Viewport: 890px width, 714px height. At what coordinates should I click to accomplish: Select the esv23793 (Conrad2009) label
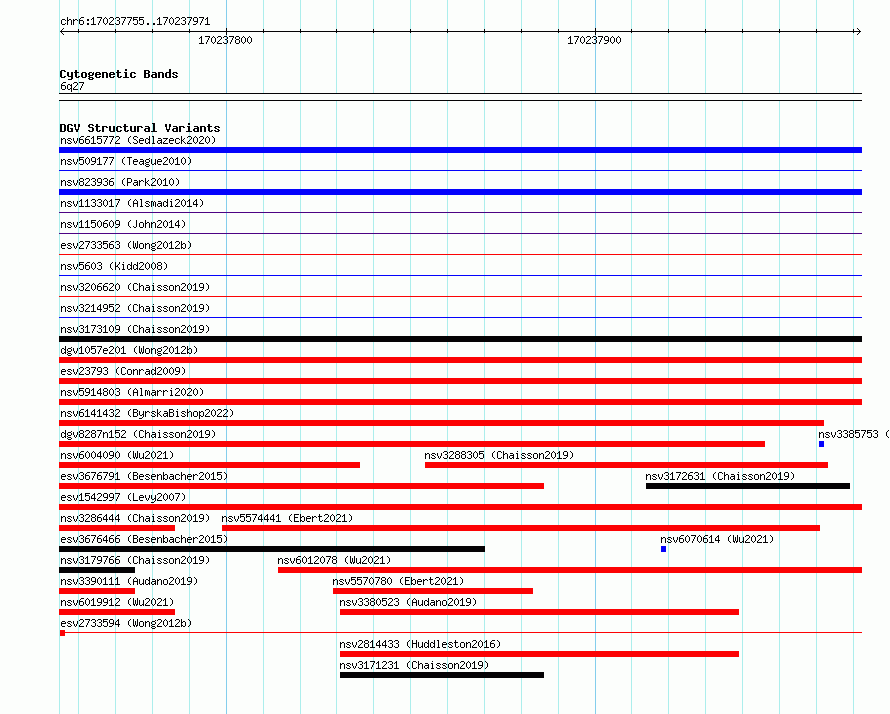tap(123, 371)
